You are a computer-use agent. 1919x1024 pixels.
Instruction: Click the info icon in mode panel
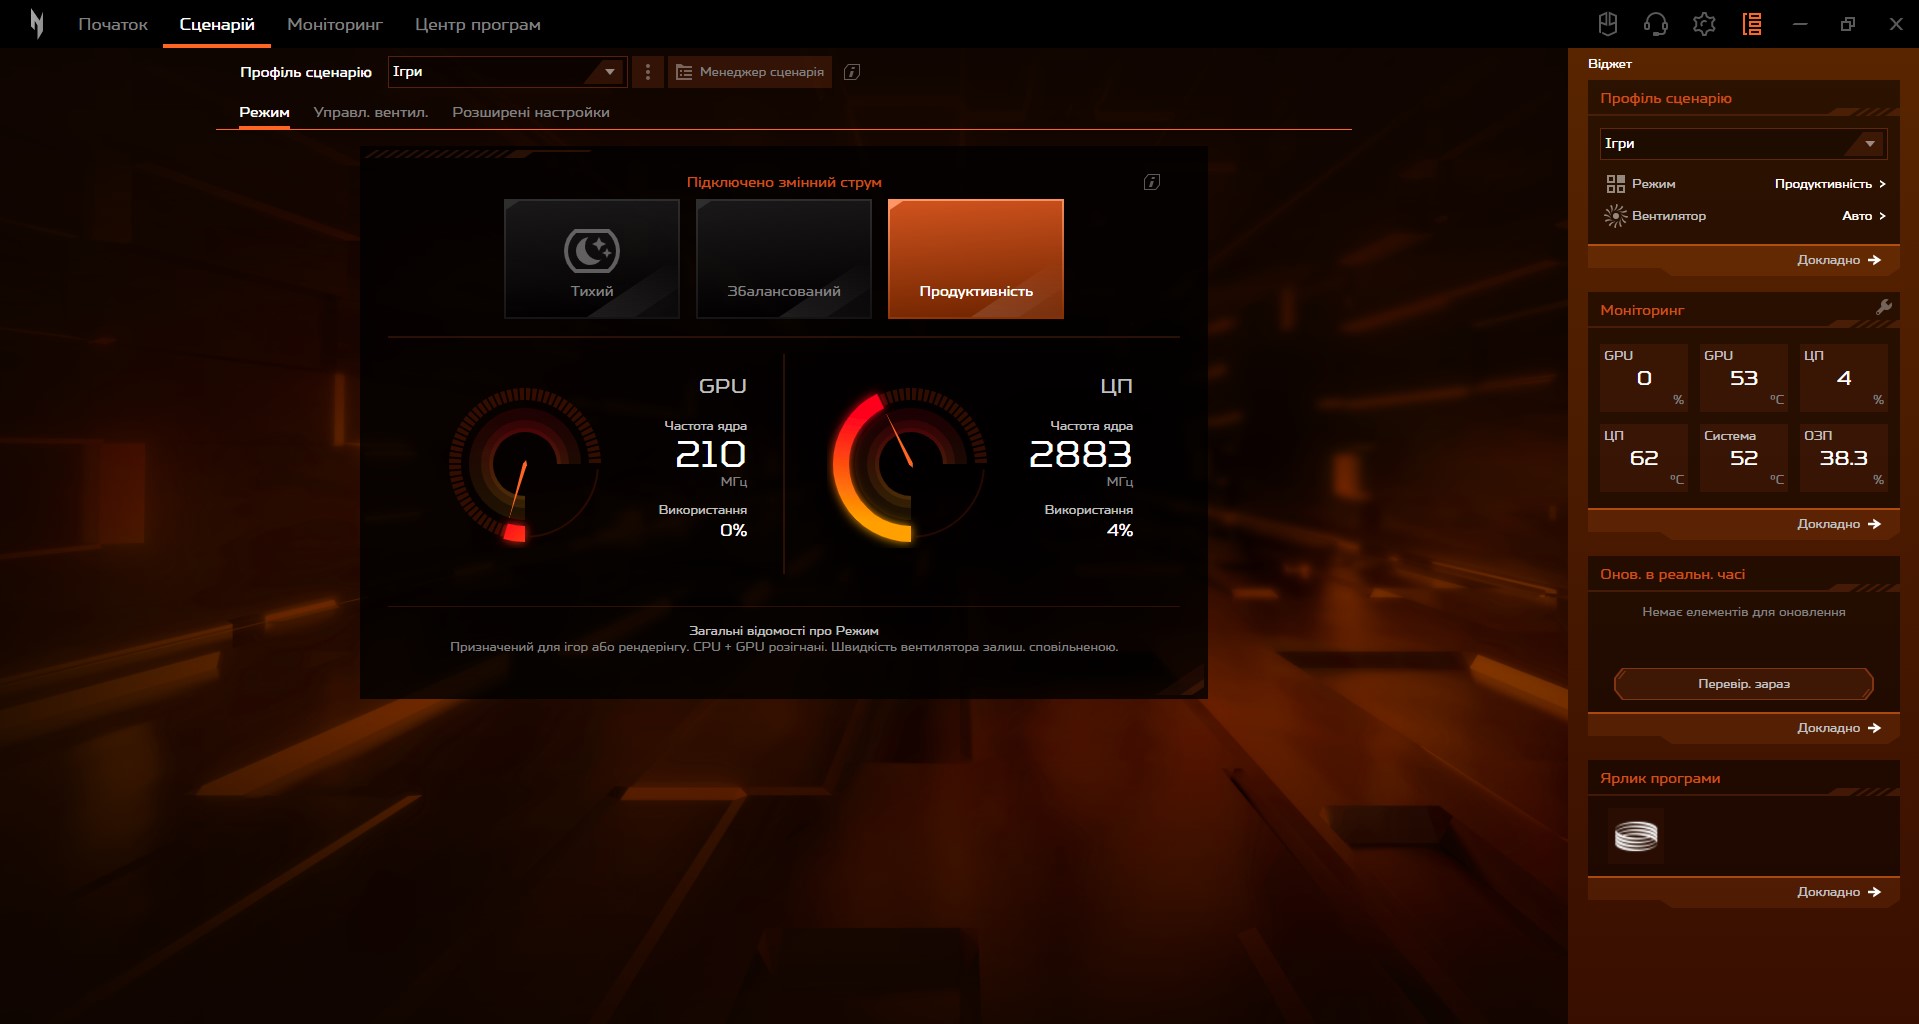point(1152,182)
